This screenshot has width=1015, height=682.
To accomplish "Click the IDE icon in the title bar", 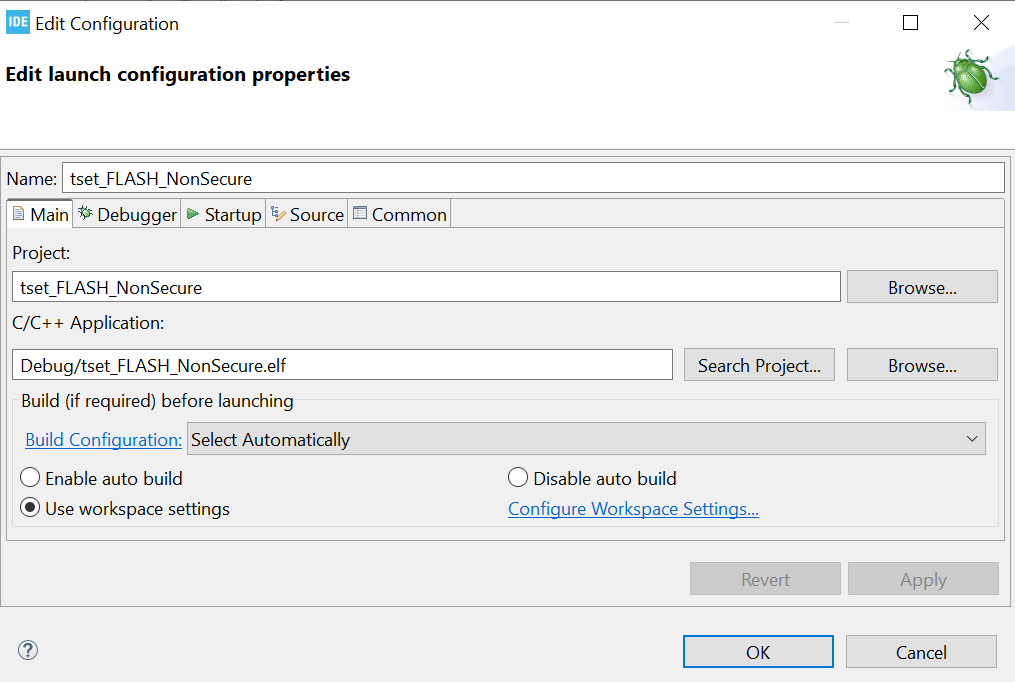I will tap(16, 21).
